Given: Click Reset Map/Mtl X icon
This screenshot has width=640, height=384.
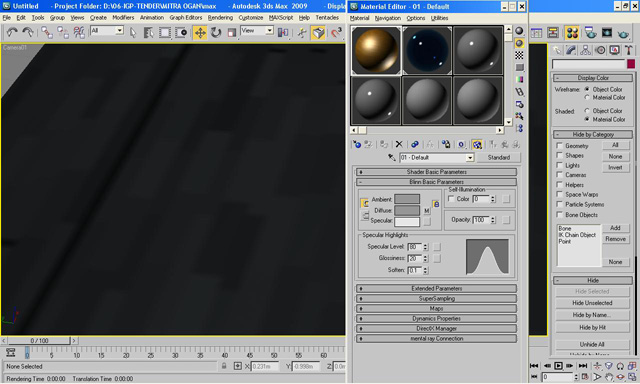Looking at the screenshot, I should point(399,144).
